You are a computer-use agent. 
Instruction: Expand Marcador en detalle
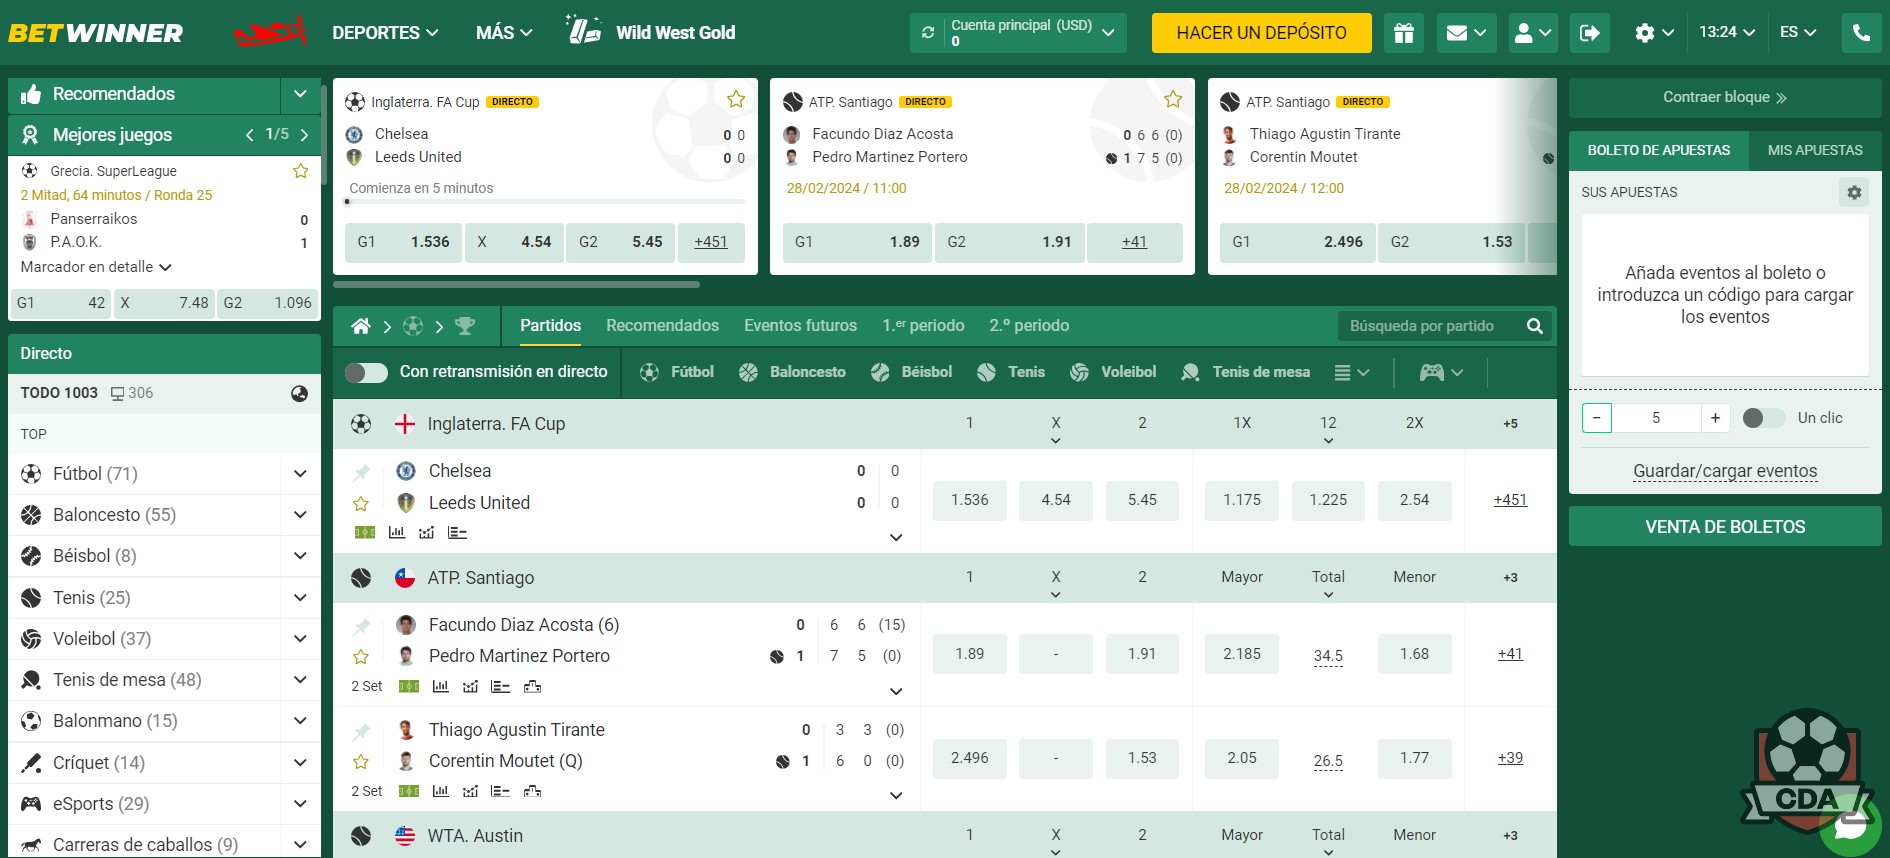[x=96, y=267]
